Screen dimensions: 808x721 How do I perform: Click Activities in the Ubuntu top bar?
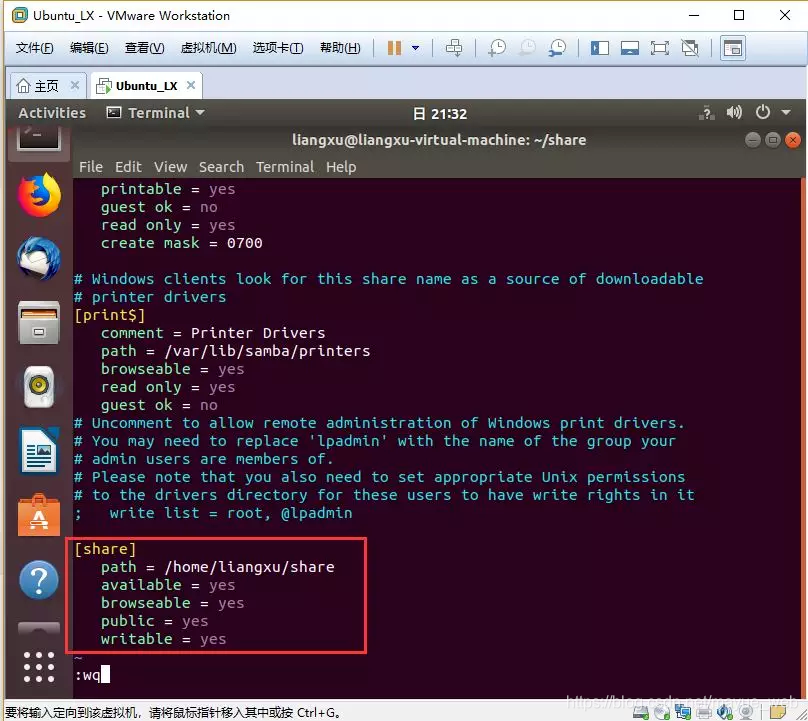point(52,113)
